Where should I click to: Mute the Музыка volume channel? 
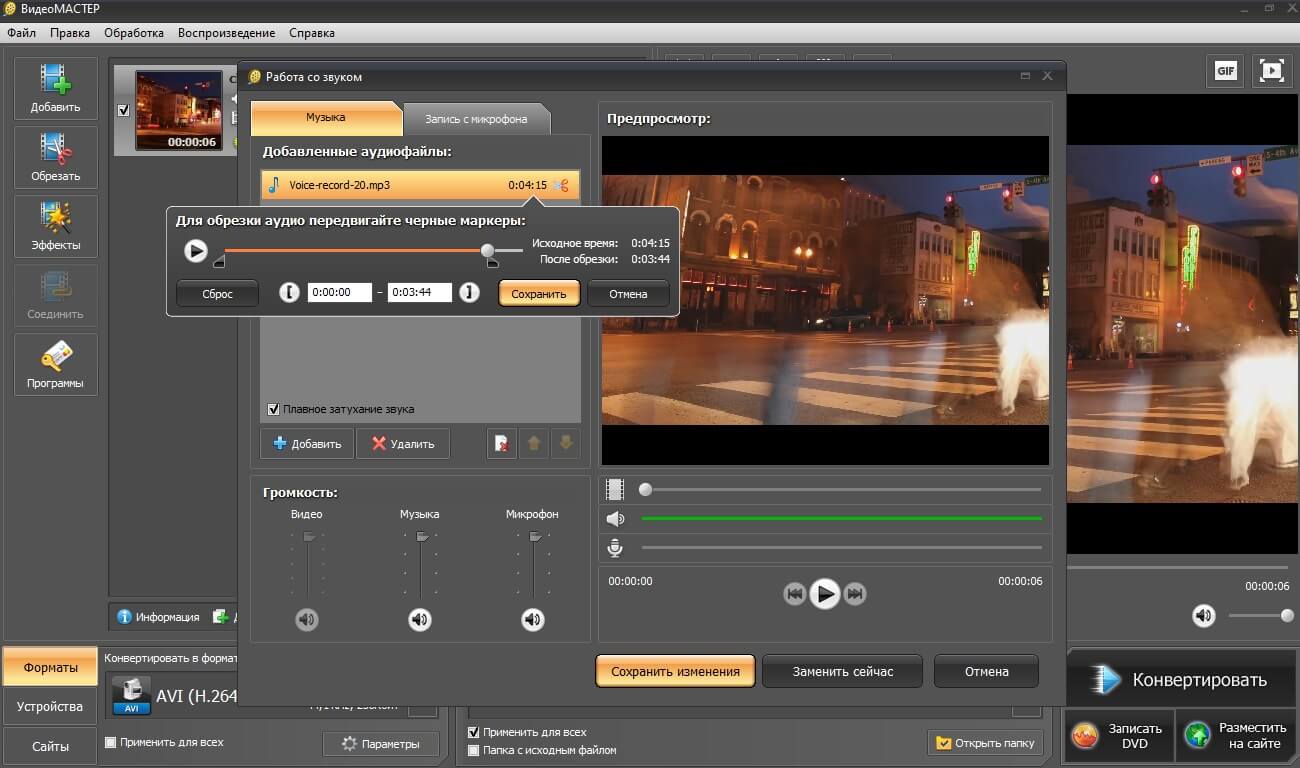click(420, 620)
